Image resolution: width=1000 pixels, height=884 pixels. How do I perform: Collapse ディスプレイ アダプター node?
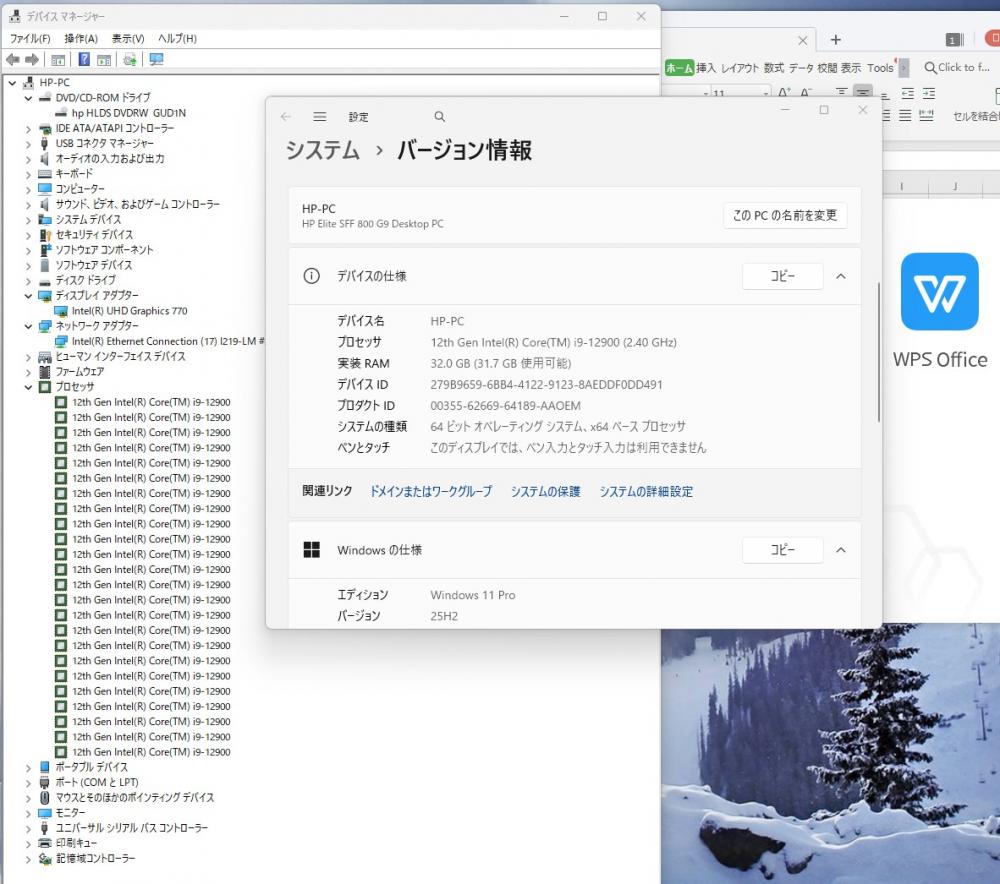28,296
